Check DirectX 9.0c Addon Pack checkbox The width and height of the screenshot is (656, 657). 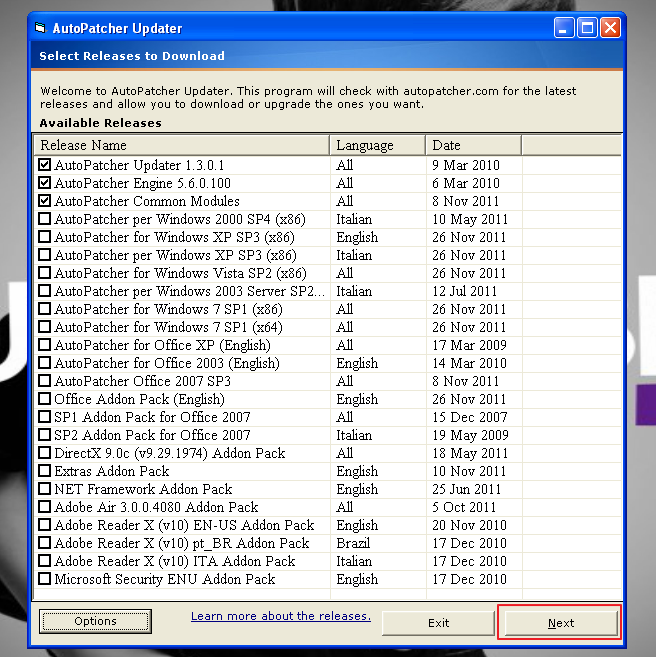[x=44, y=453]
